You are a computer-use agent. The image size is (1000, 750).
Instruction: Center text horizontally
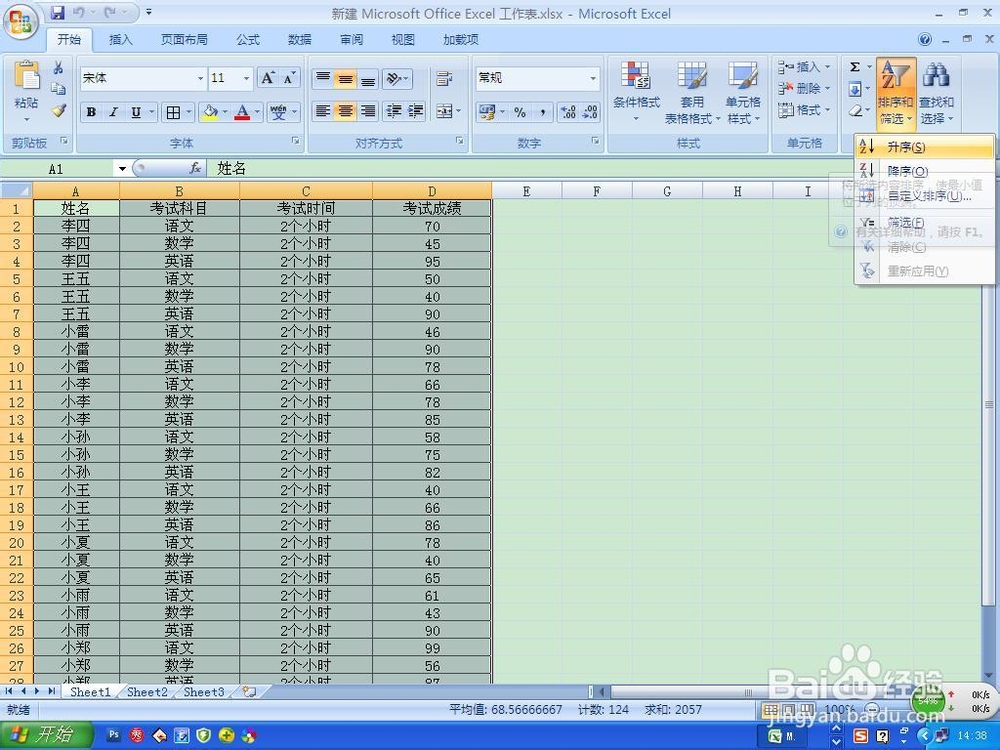[345, 112]
